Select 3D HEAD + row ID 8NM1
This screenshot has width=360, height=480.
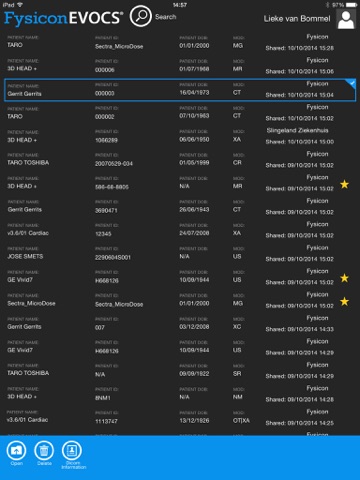coord(180,394)
